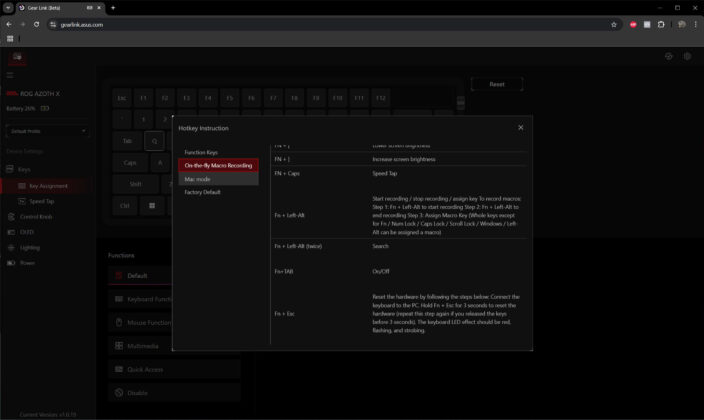Open the apps grid in bookmarks bar
This screenshot has height=420, width=704.
click(x=10, y=39)
